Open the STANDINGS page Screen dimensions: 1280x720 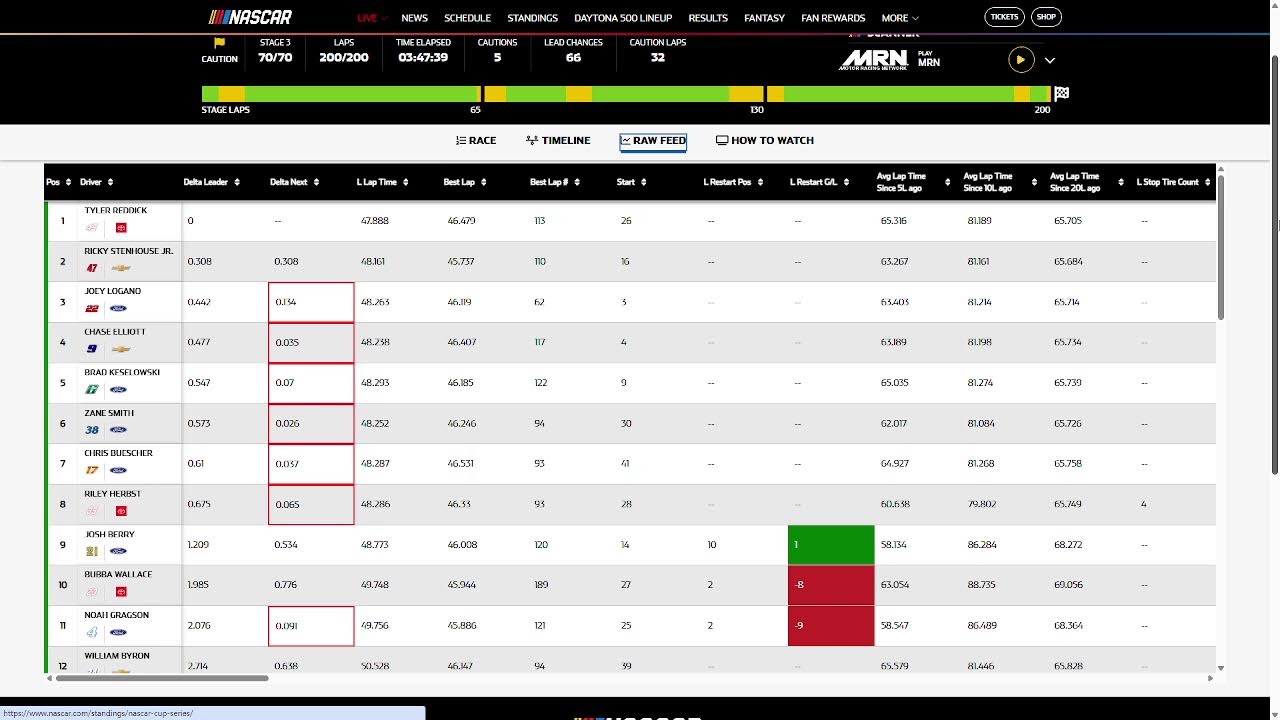[x=532, y=18]
